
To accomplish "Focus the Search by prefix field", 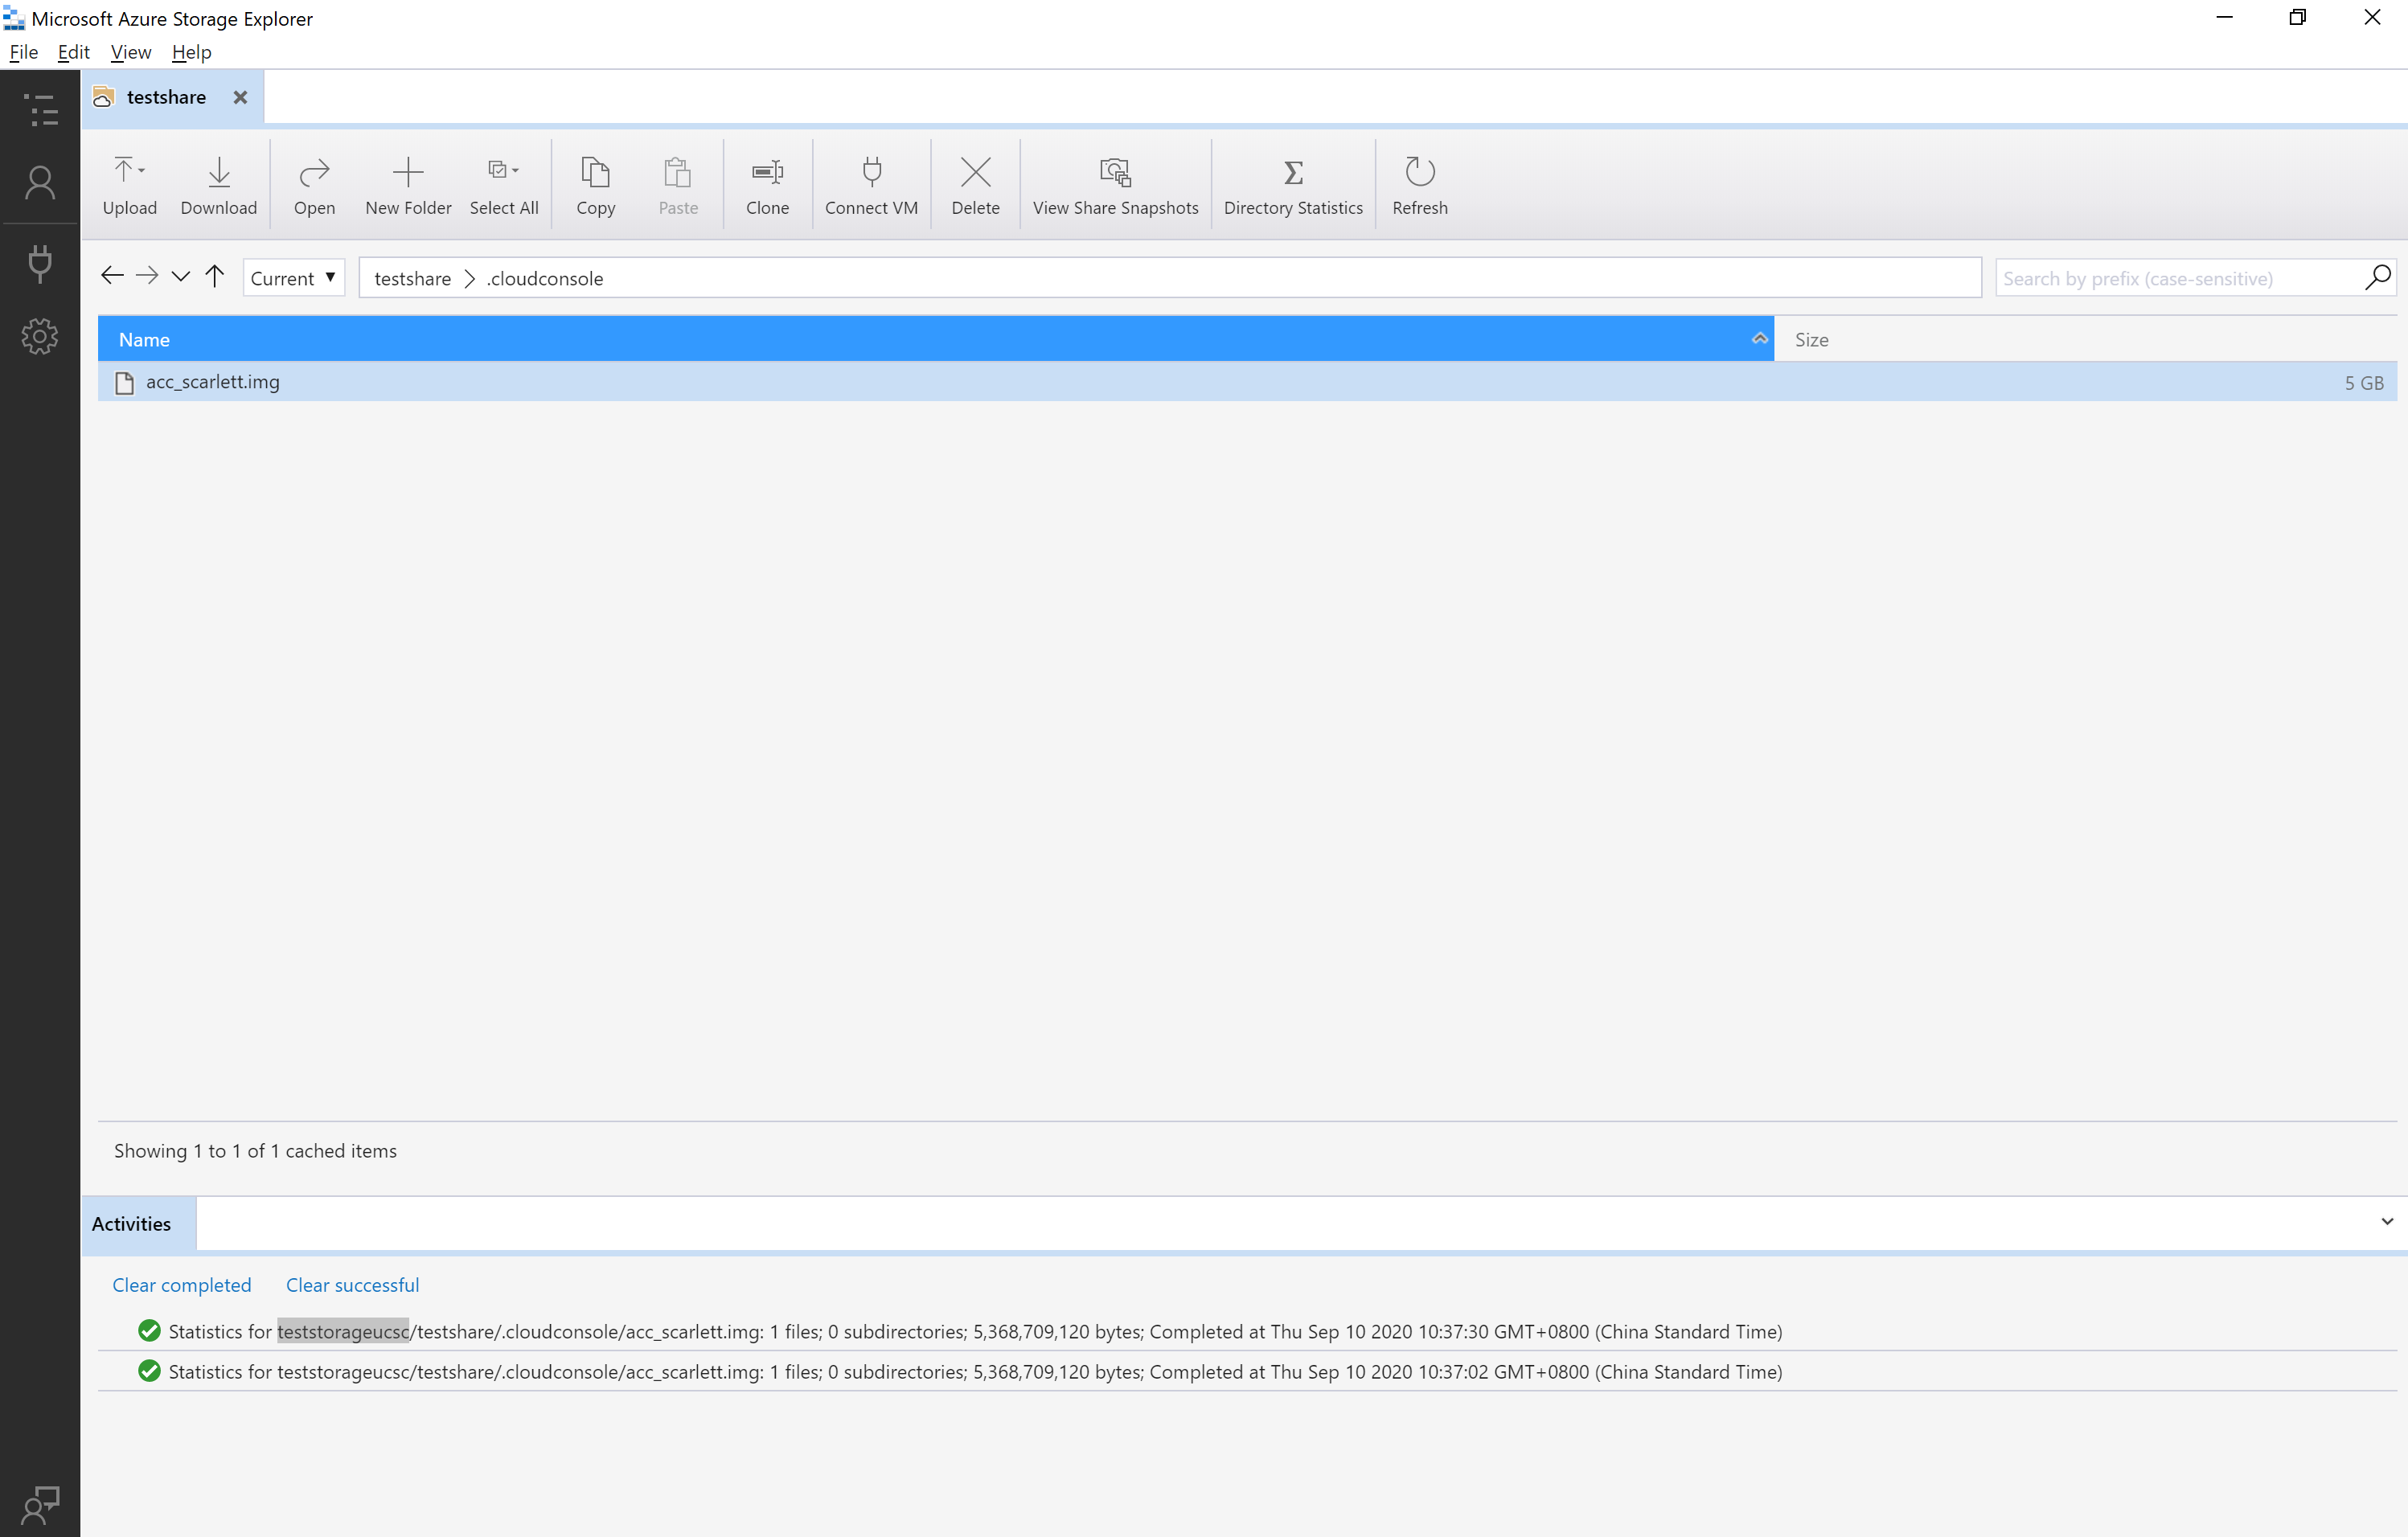I will (2178, 279).
